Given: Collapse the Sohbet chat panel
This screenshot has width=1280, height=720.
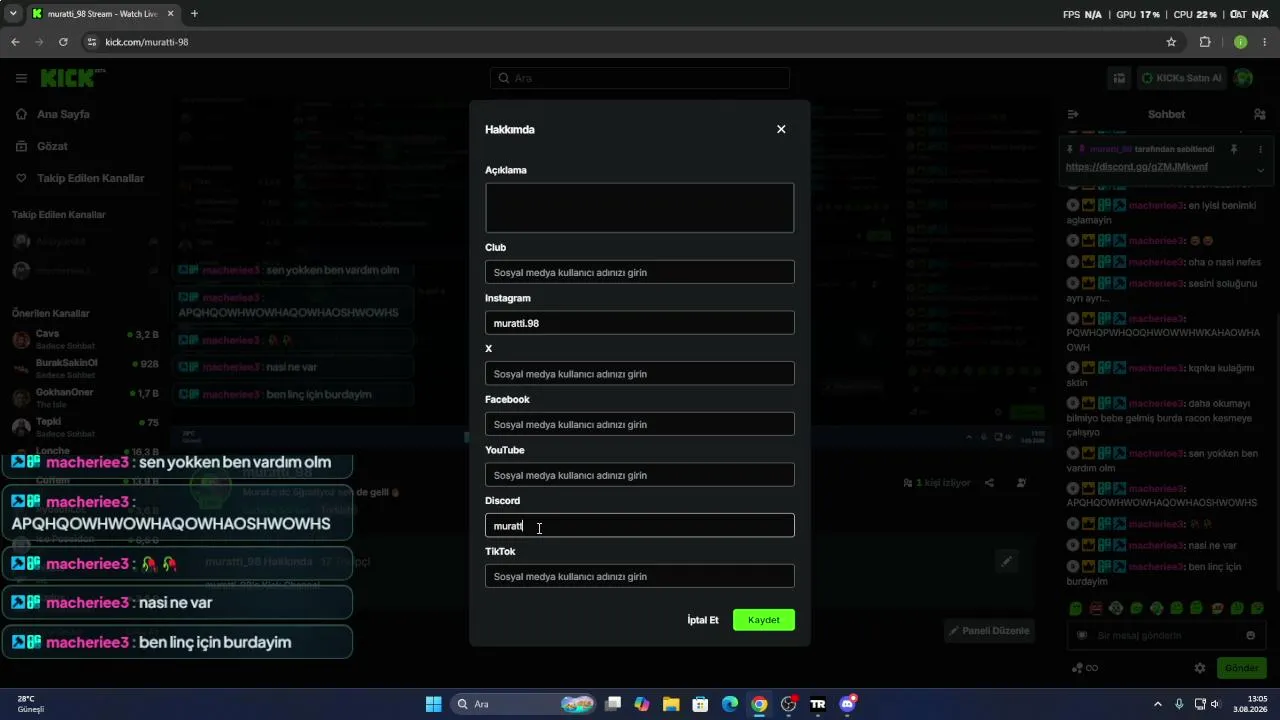Looking at the screenshot, I should [1073, 115].
